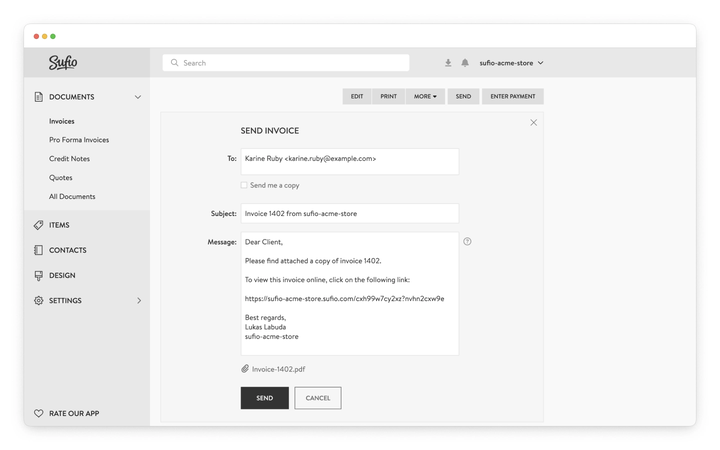This screenshot has height=450, width=720.
Task: Click the Items tag icon
Action: 39,225
